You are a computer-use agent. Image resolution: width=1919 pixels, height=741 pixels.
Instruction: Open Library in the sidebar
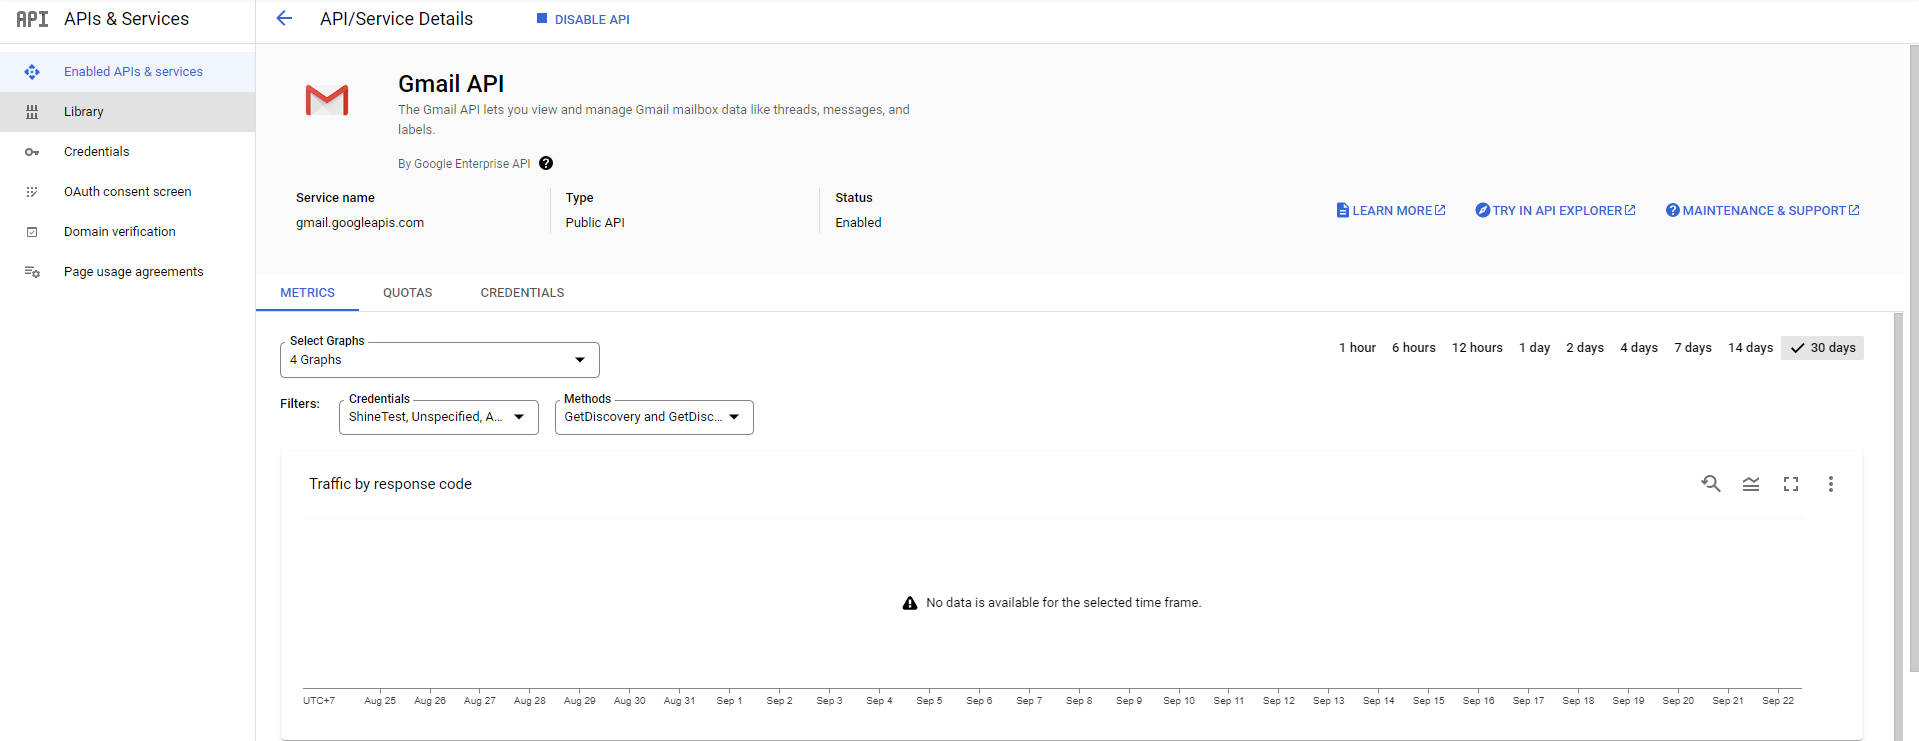click(x=127, y=112)
